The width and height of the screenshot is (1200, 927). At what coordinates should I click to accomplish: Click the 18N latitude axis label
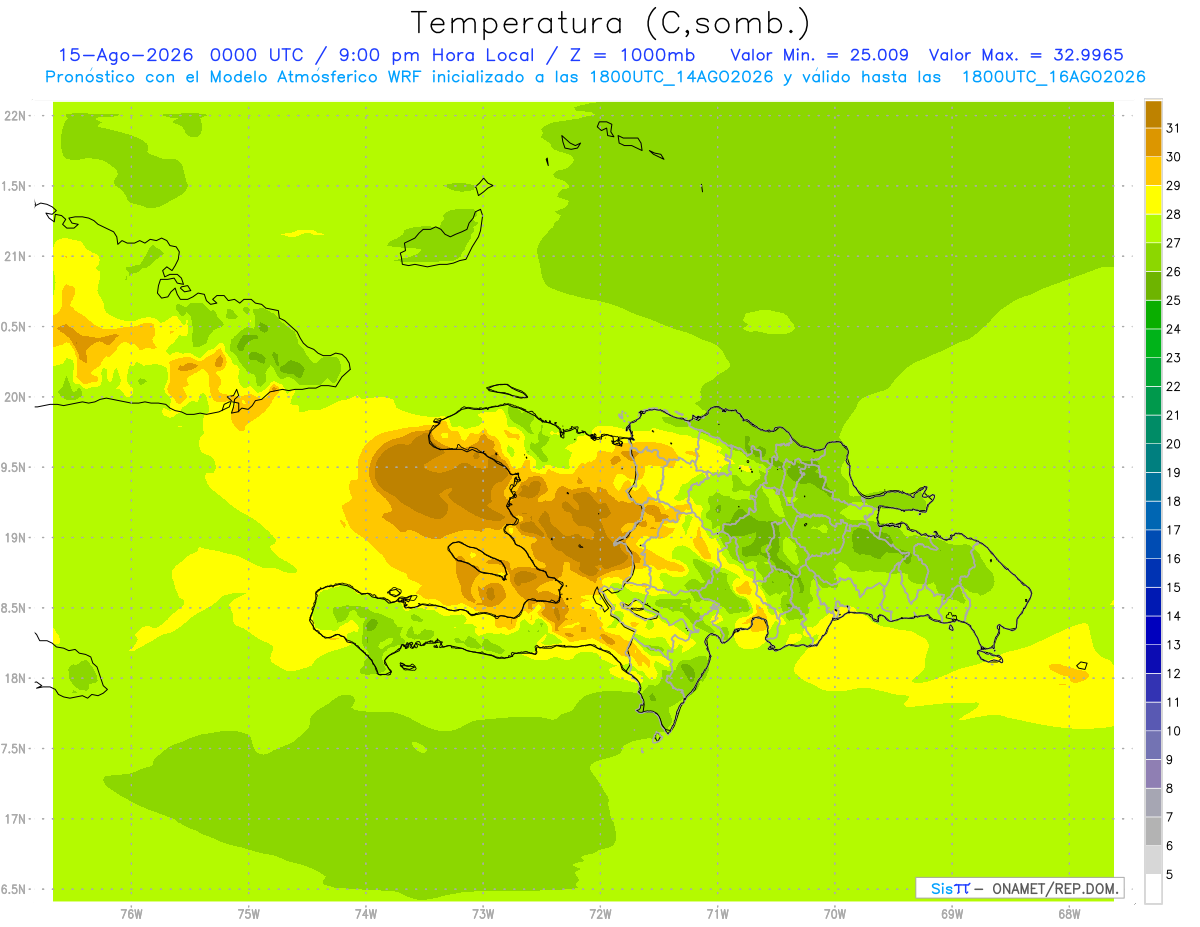[x=16, y=678]
